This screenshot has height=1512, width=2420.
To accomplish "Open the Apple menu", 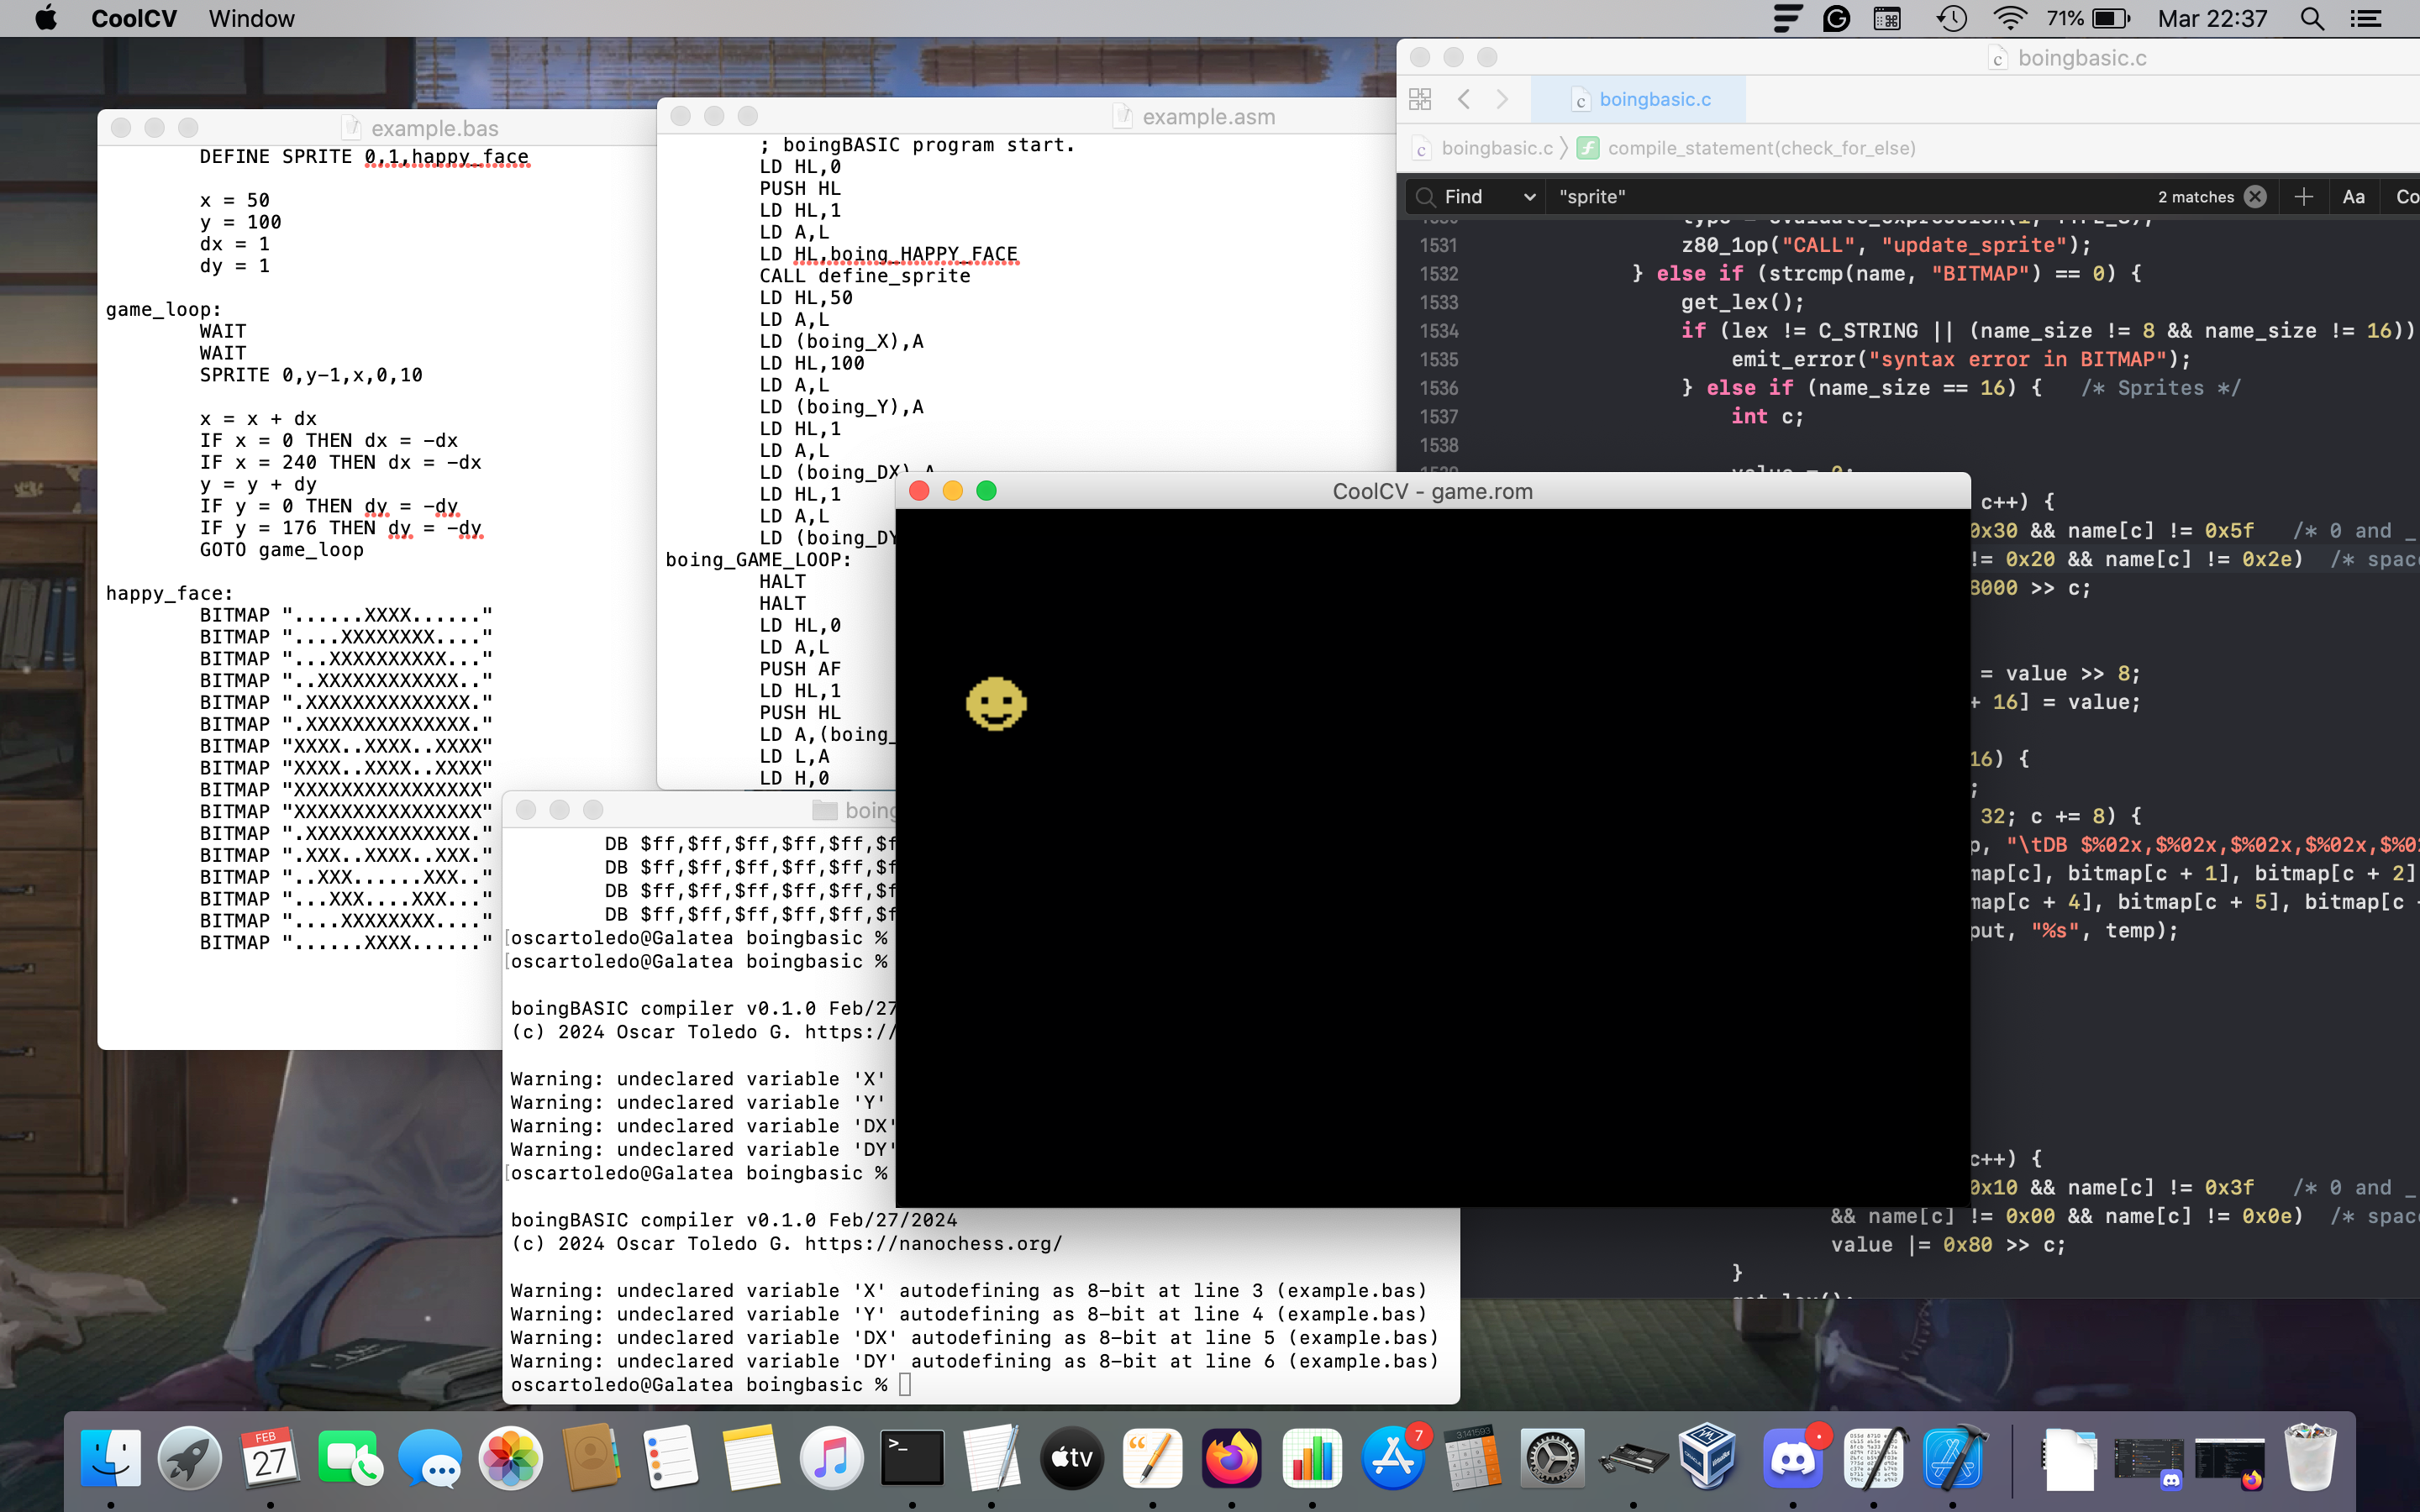I will point(46,18).
